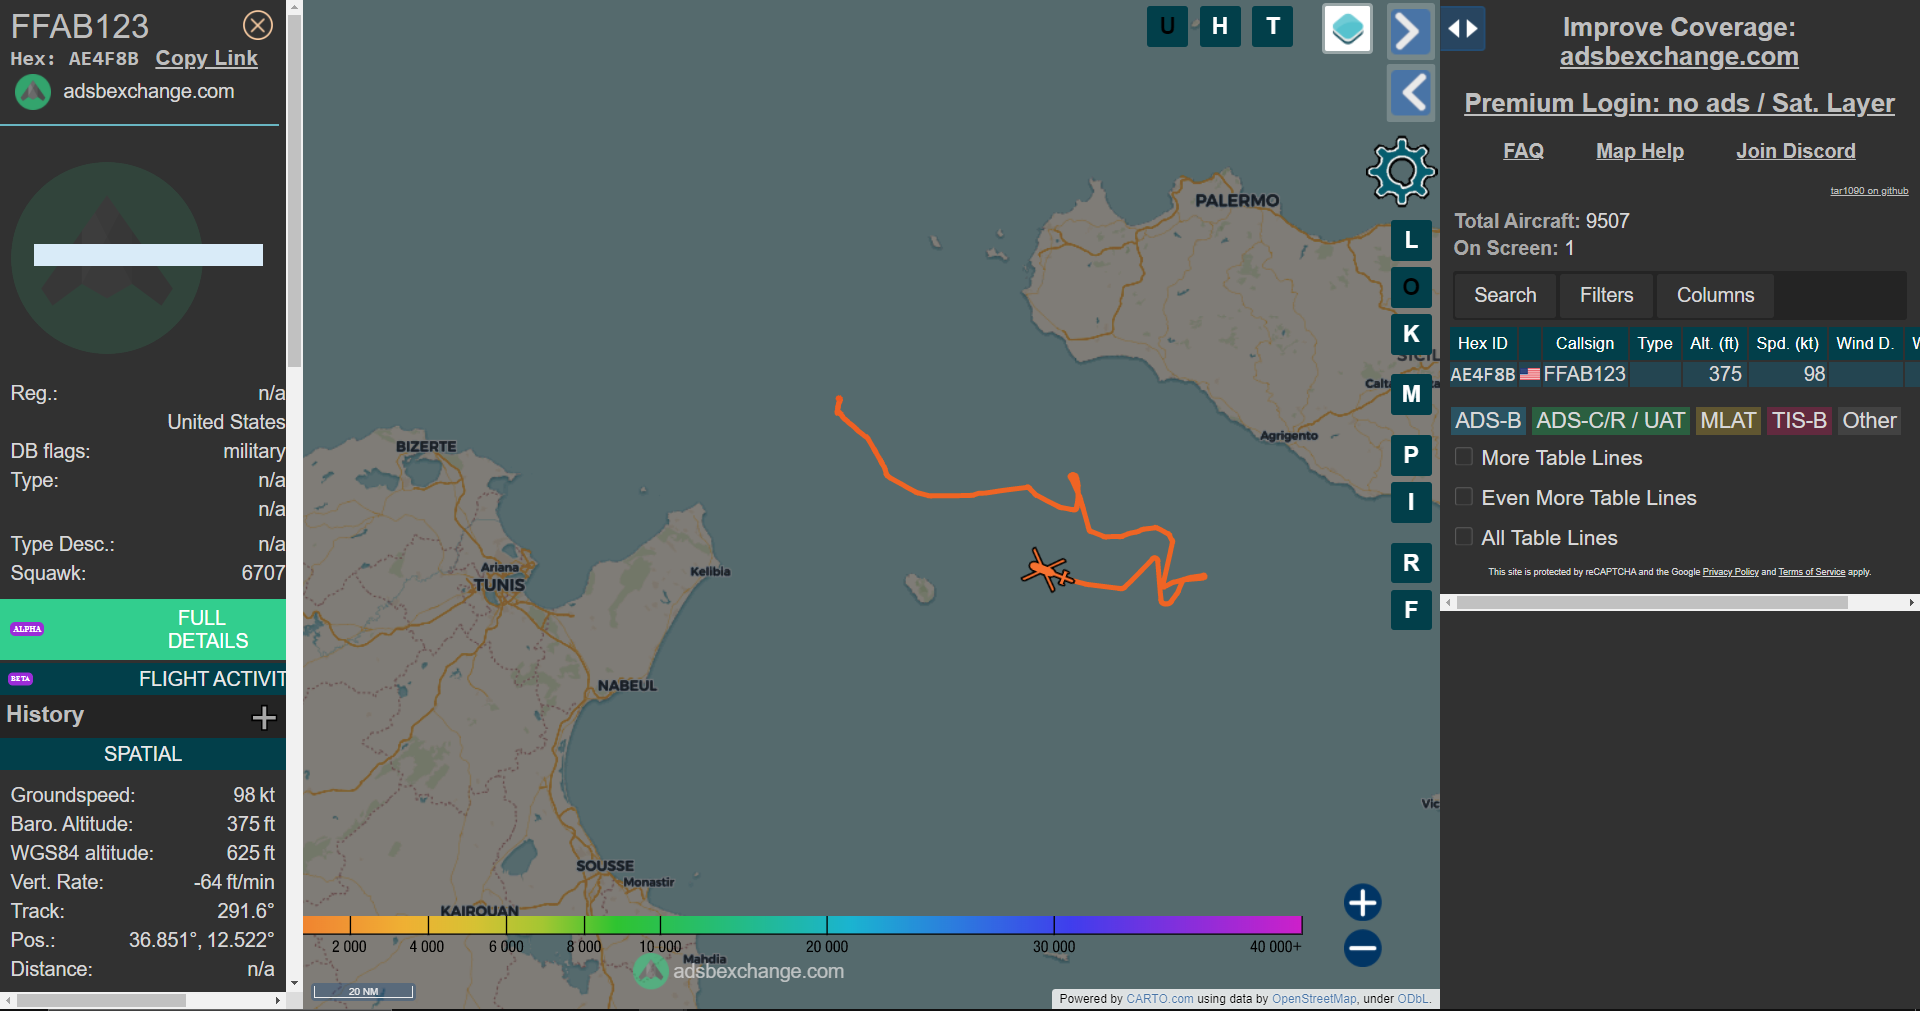The width and height of the screenshot is (1920, 1011).
Task: Sort by Wind D. column header
Action: 1865,343
